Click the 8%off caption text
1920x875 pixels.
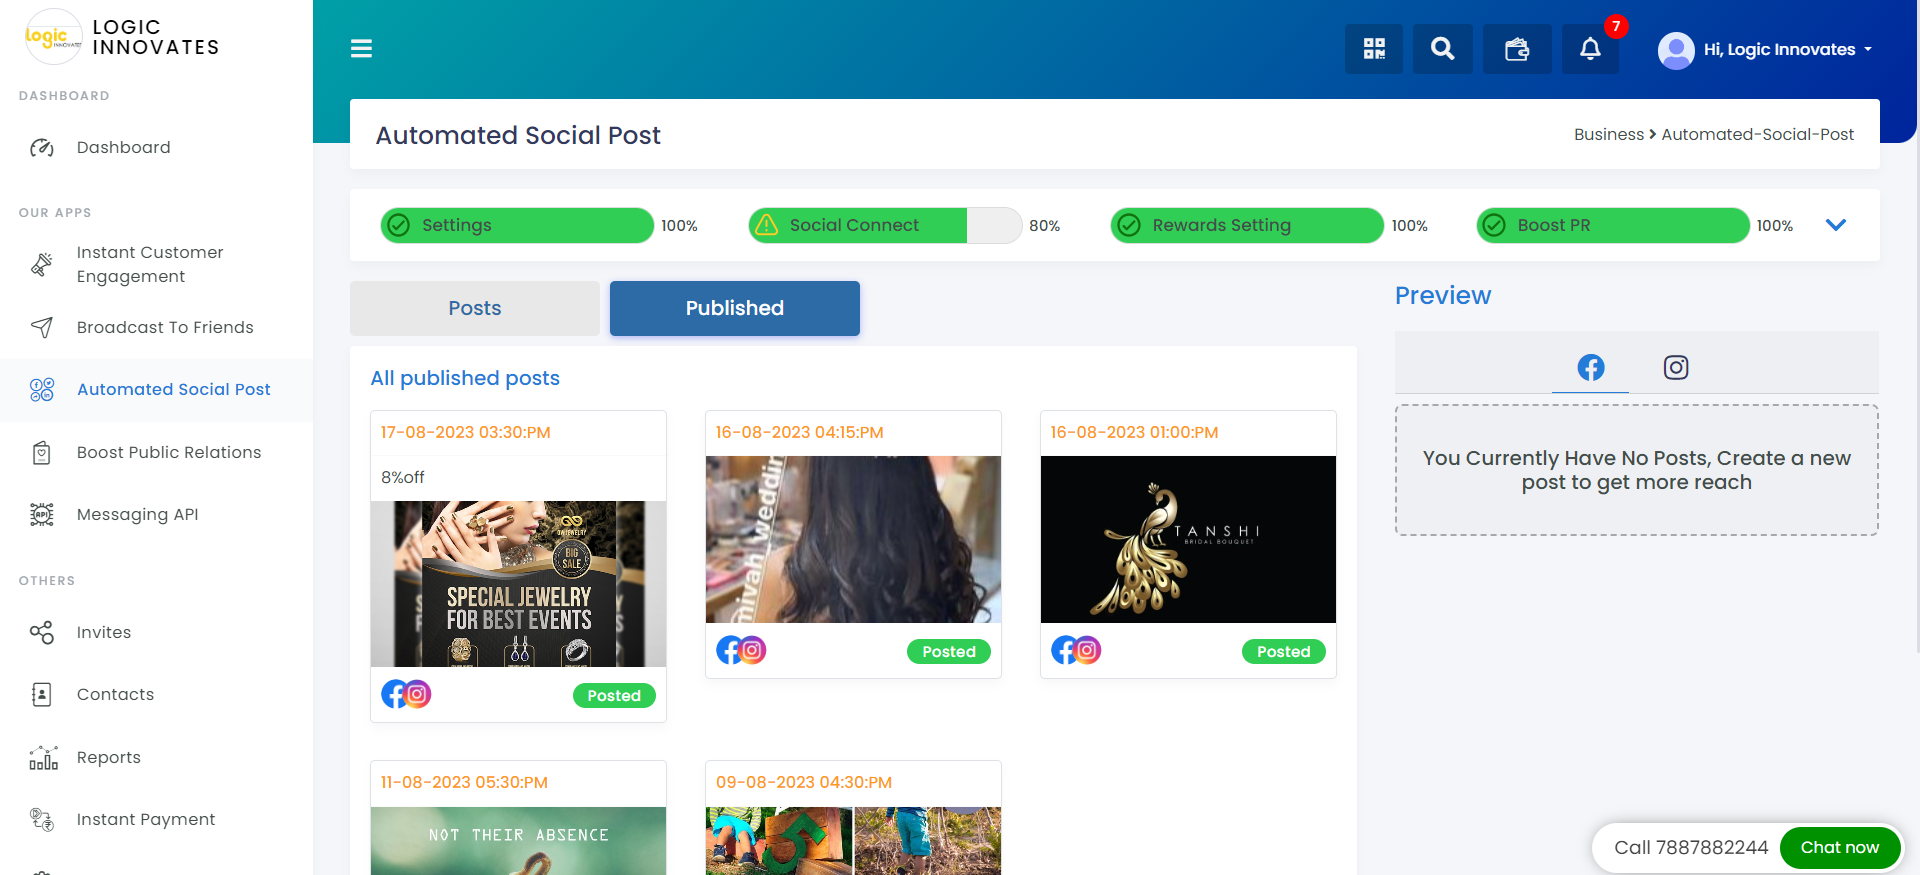[403, 478]
